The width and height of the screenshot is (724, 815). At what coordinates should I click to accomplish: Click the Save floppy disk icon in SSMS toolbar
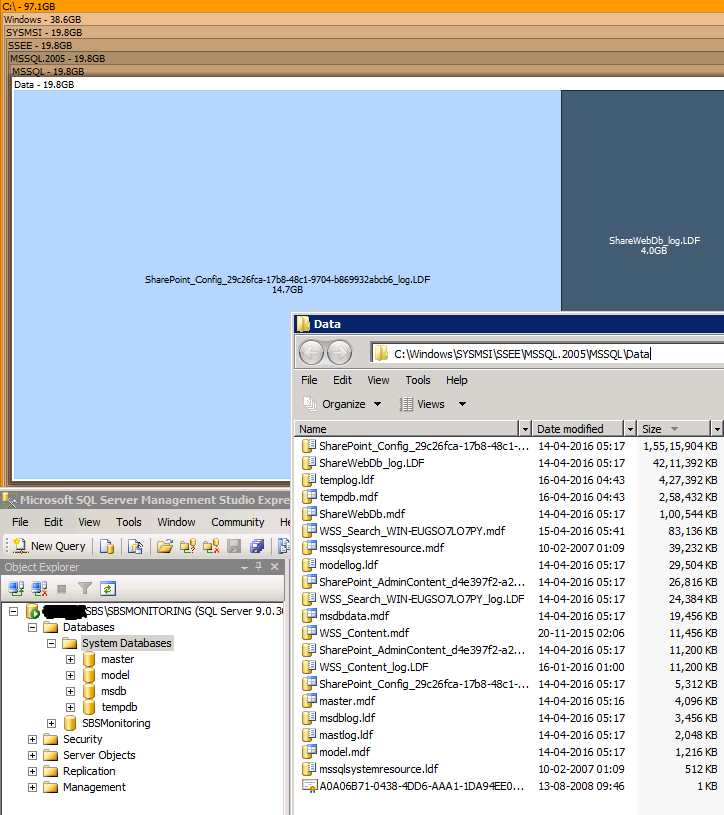click(234, 546)
